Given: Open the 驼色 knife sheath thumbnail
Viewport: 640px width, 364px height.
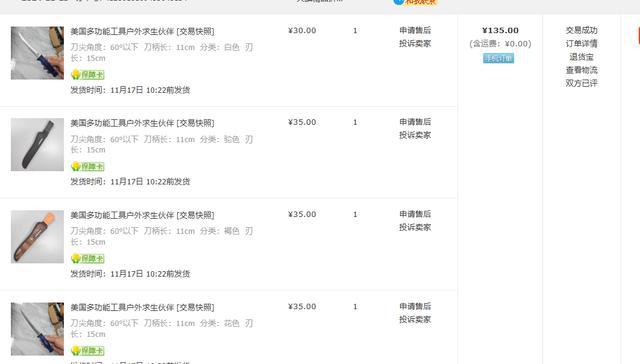Looking at the screenshot, I should [x=37, y=144].
